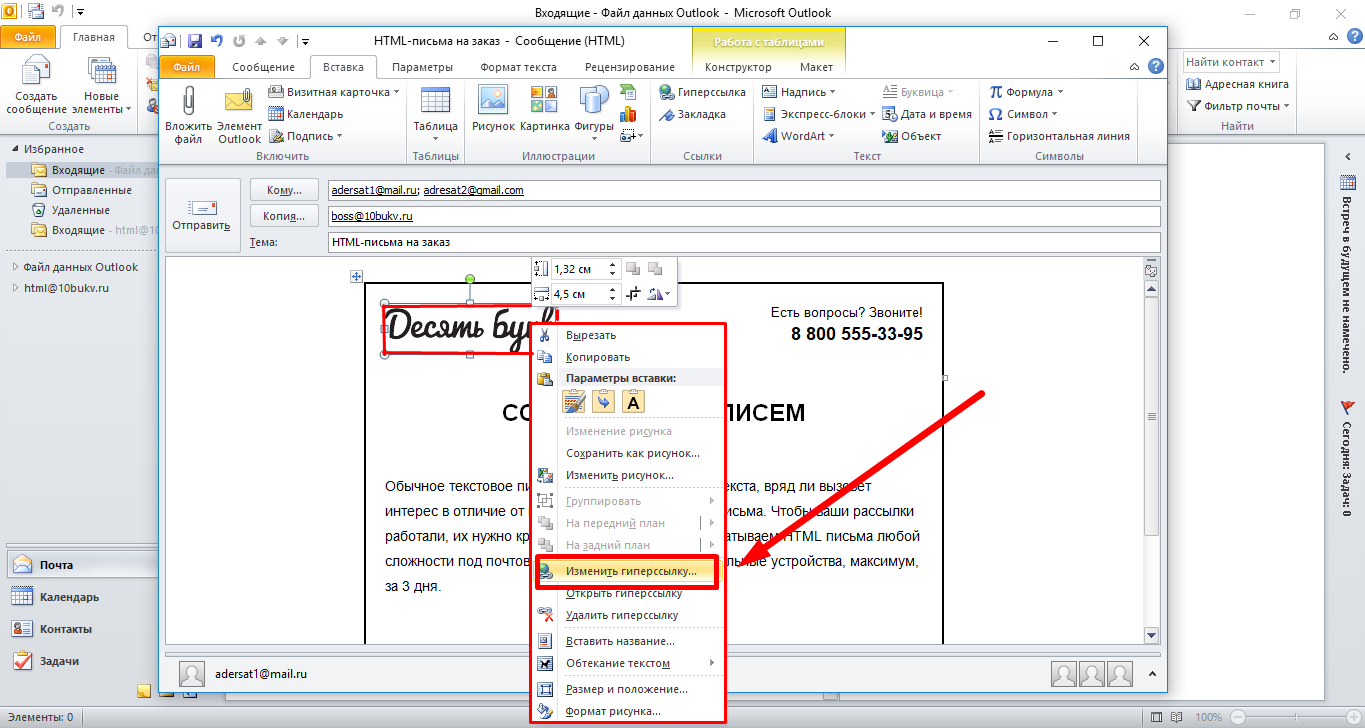The height and width of the screenshot is (728, 1365).
Task: Click the Keep Text Only paste option icon
Action: [x=634, y=402]
